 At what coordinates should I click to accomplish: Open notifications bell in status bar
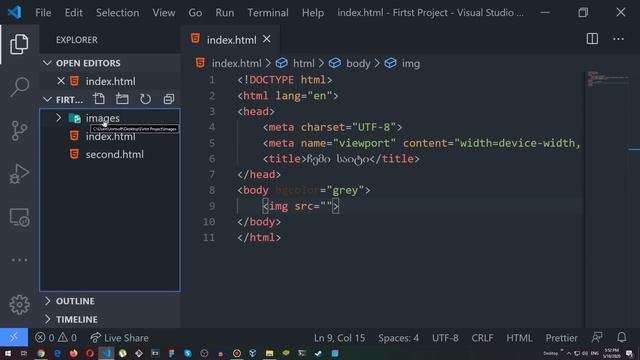coord(622,337)
